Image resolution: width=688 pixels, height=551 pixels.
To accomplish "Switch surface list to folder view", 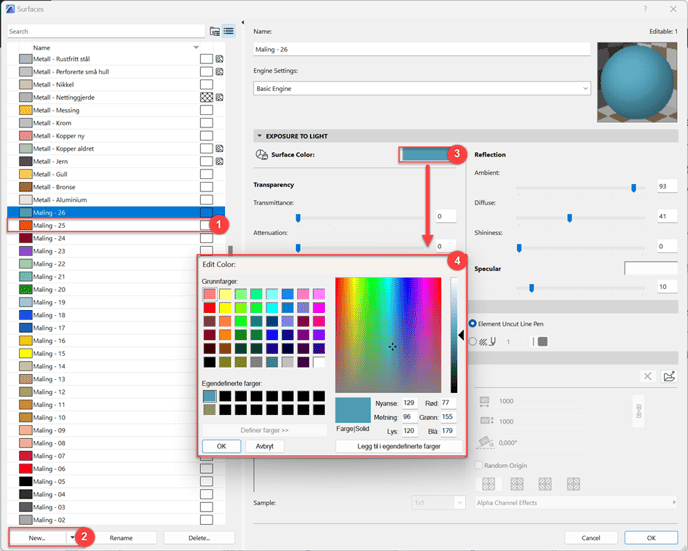I will click(x=215, y=31).
